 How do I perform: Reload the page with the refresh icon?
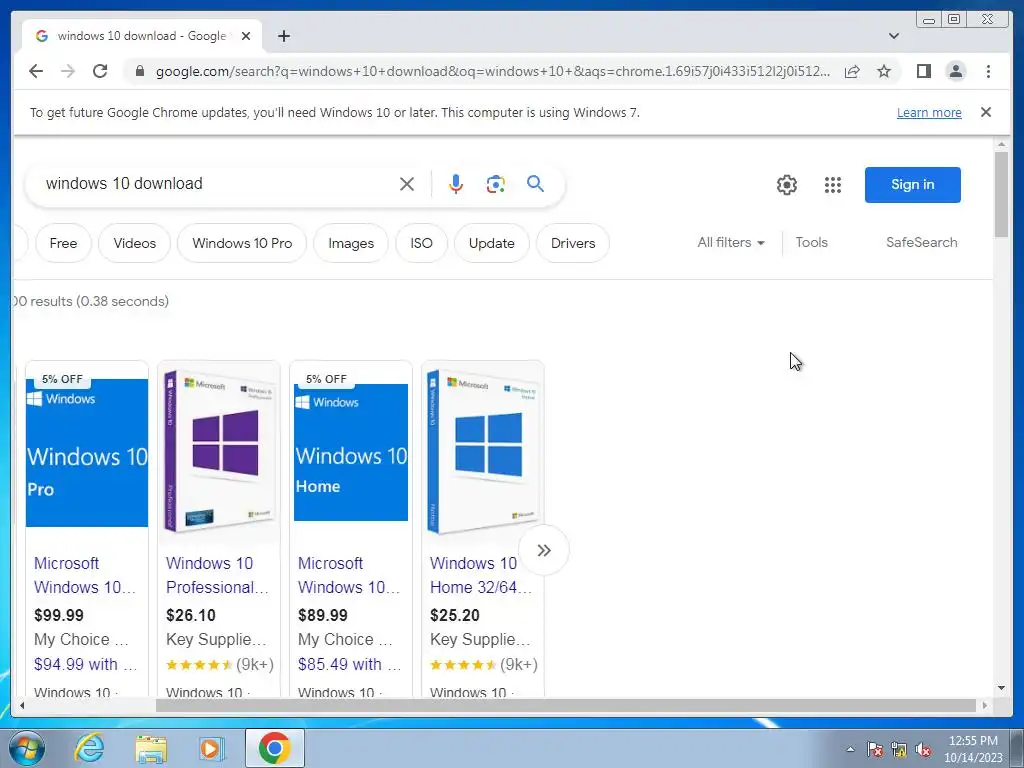coord(100,71)
